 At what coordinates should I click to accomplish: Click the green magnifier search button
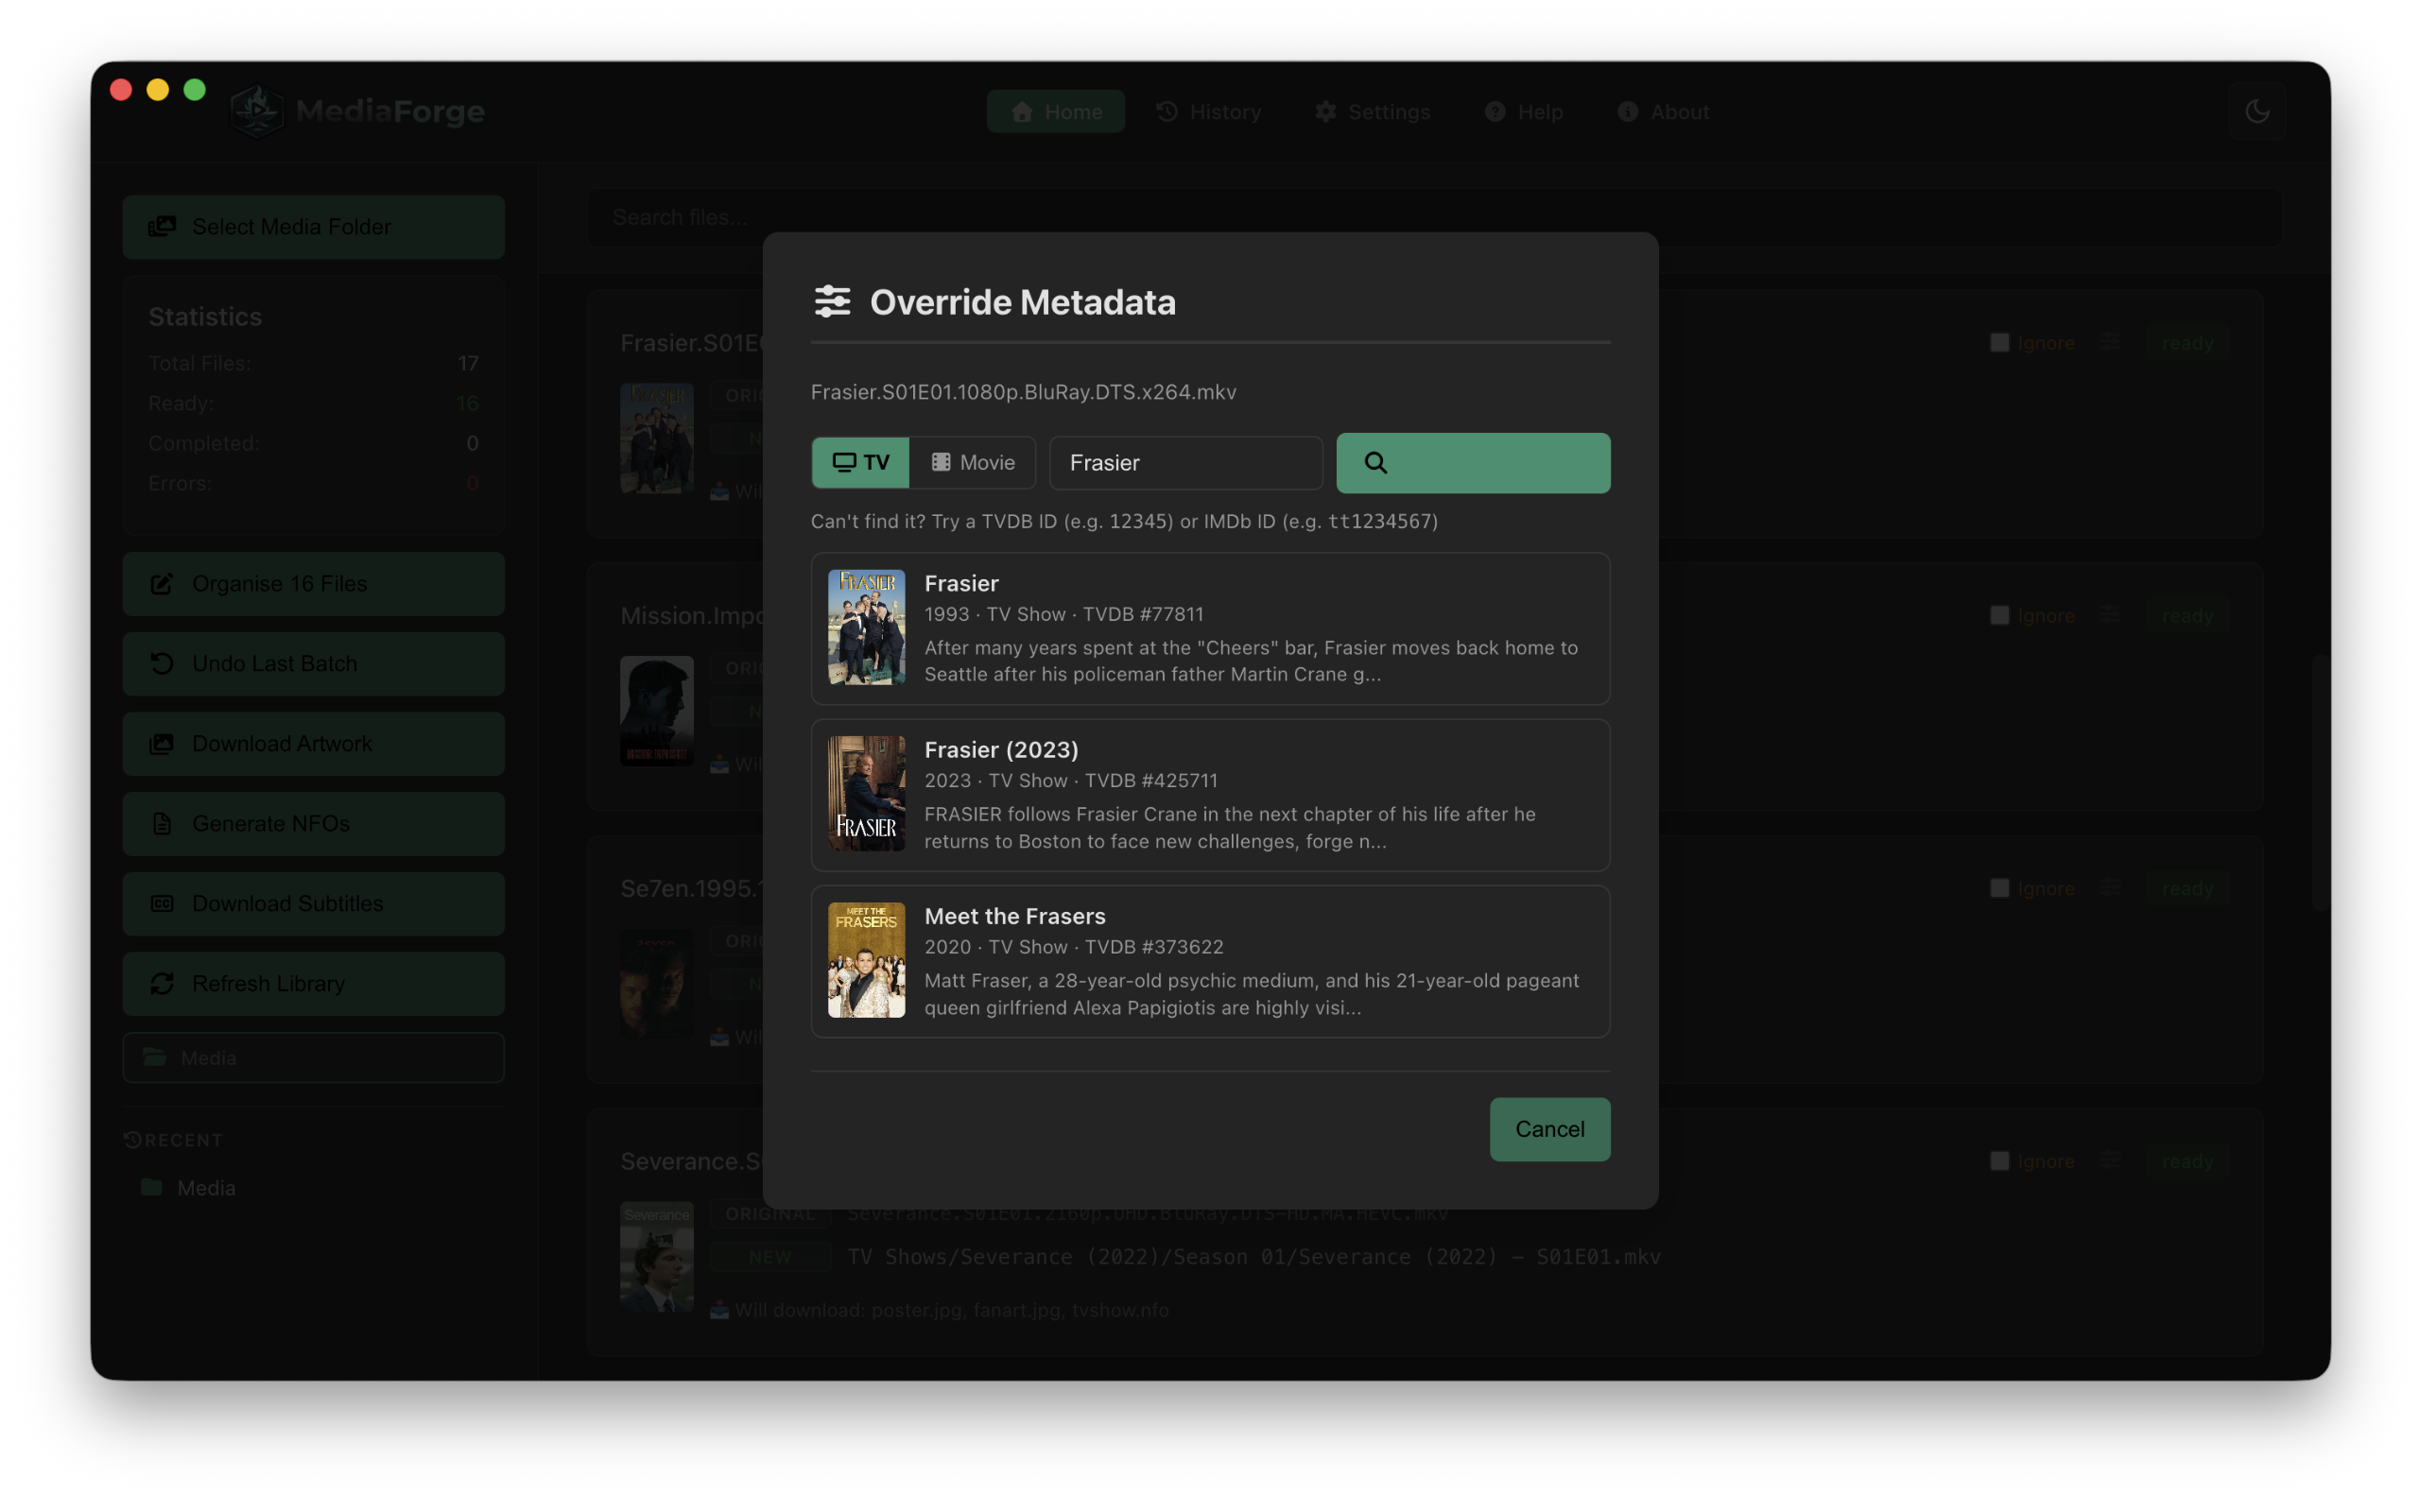click(1472, 462)
